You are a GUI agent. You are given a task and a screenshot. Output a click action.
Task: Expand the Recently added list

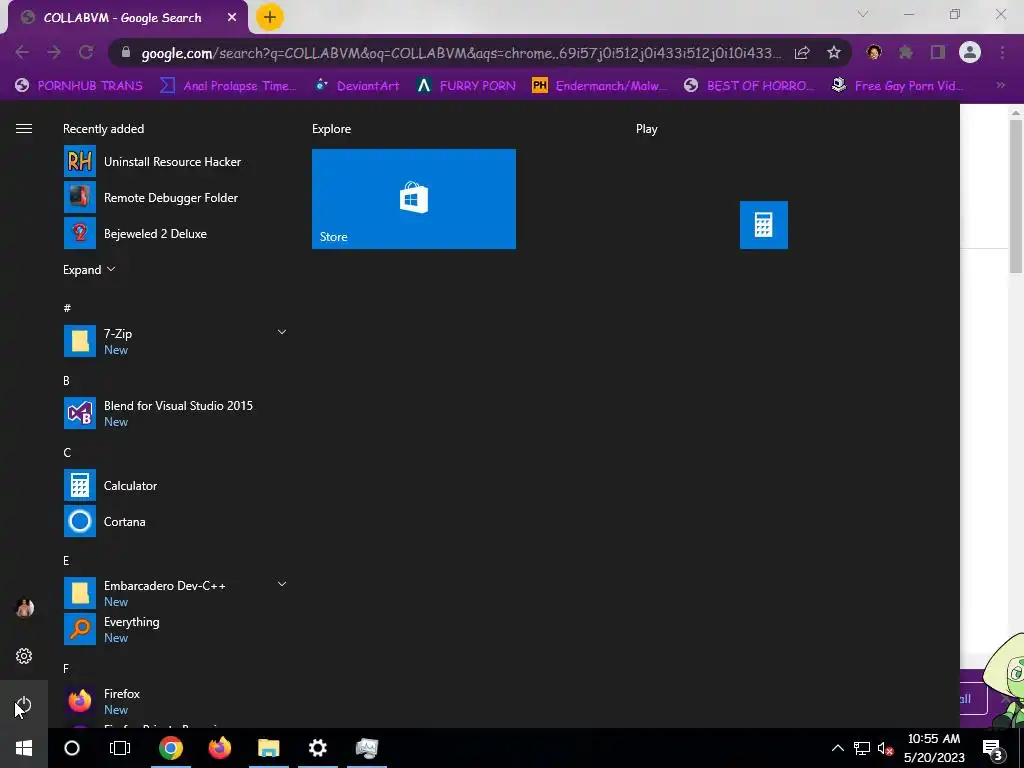coord(89,270)
